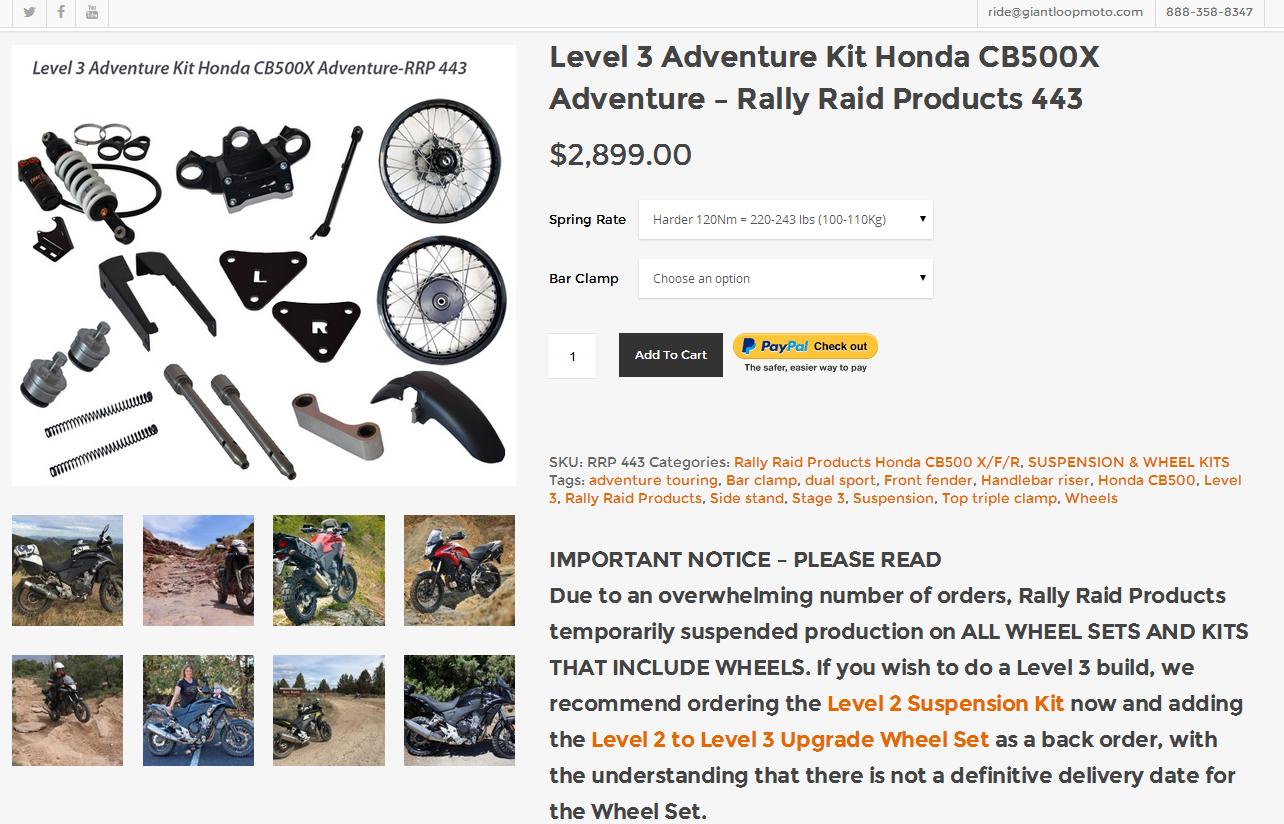Expand the Spring Rate dropdown
Viewport: 1284px width, 824px height.
click(x=785, y=219)
